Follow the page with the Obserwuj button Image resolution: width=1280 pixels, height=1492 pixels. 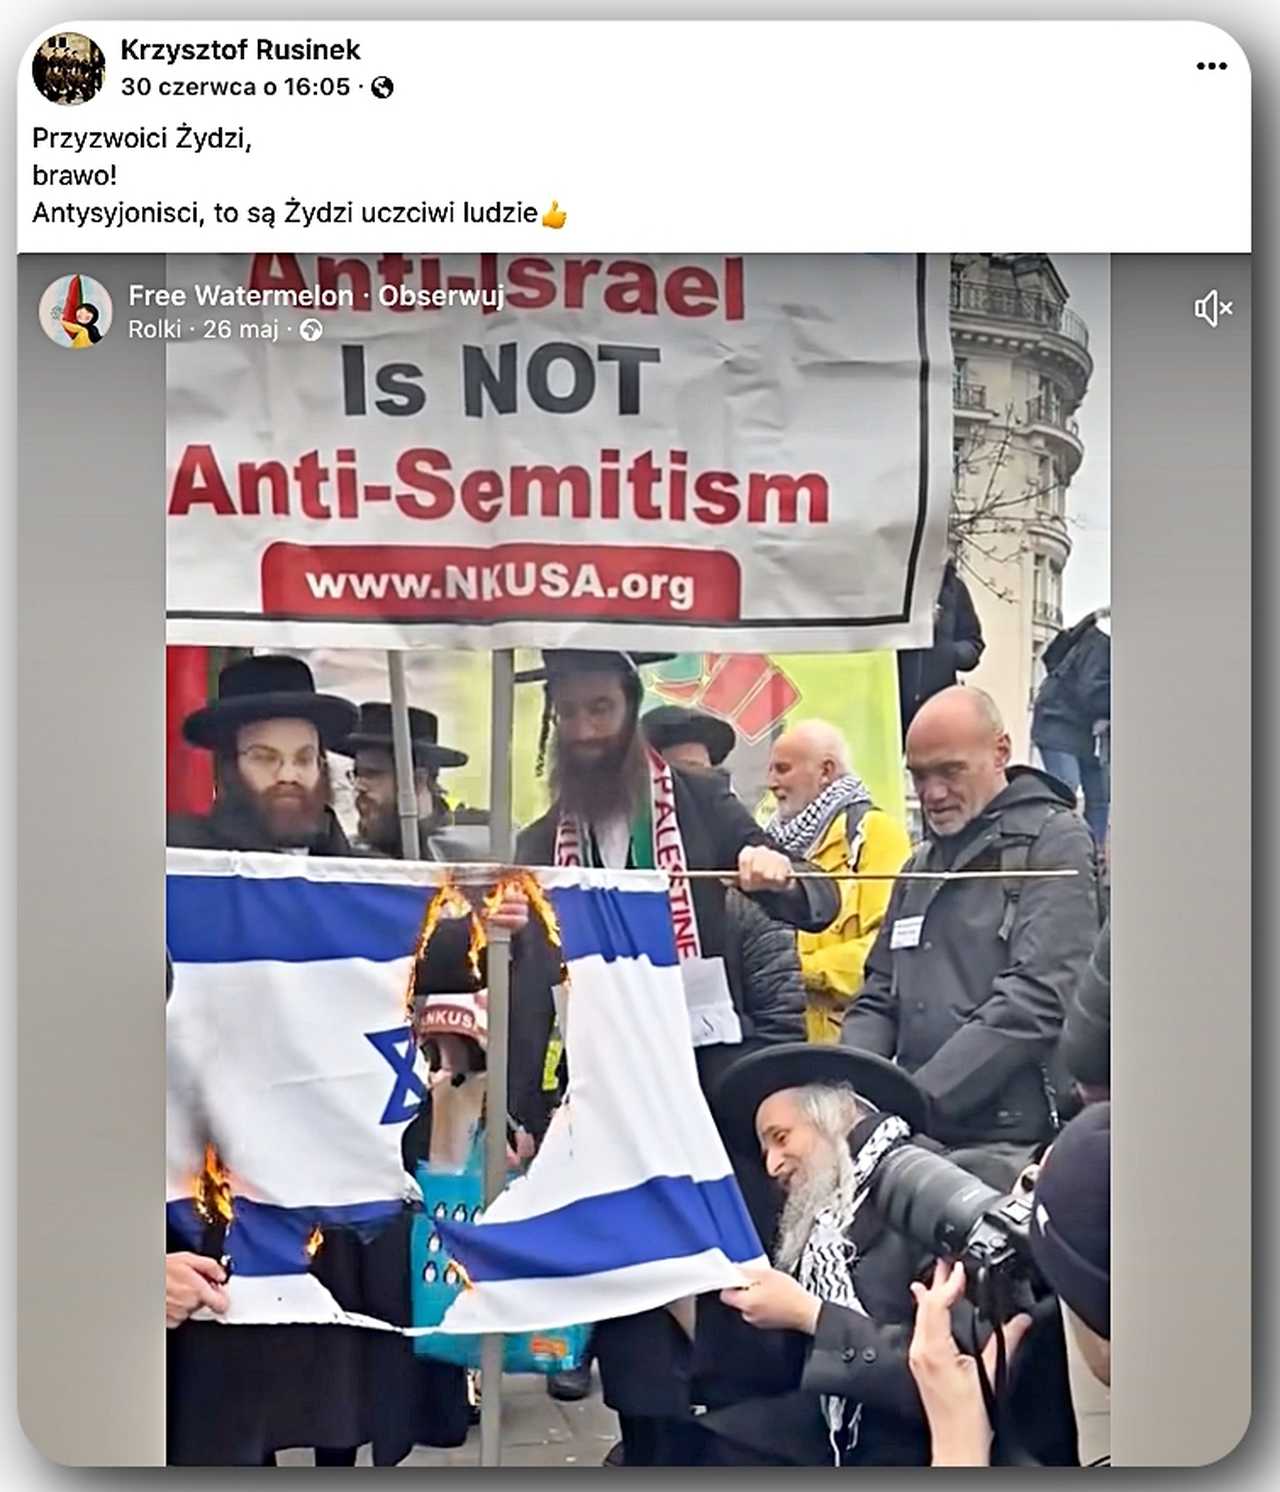click(x=441, y=296)
